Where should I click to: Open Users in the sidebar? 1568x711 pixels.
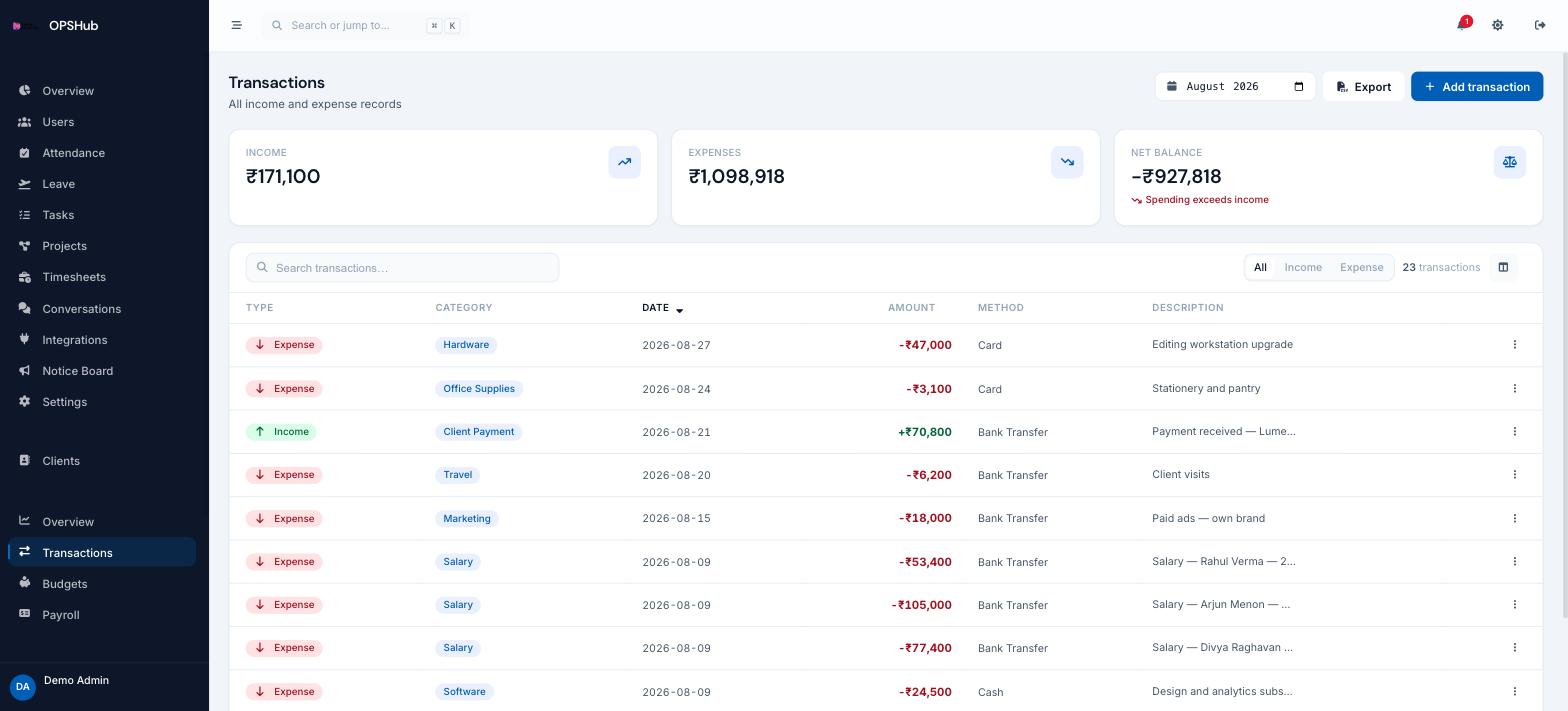102,122
